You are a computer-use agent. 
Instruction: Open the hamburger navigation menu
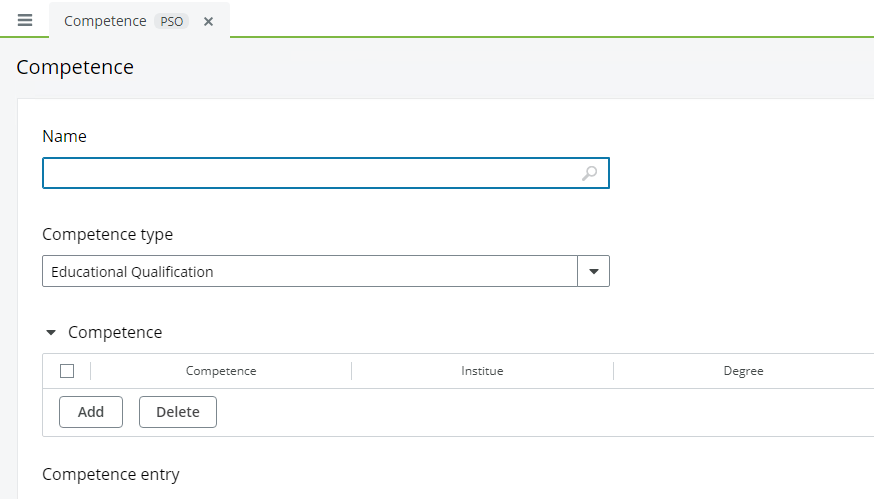click(25, 20)
